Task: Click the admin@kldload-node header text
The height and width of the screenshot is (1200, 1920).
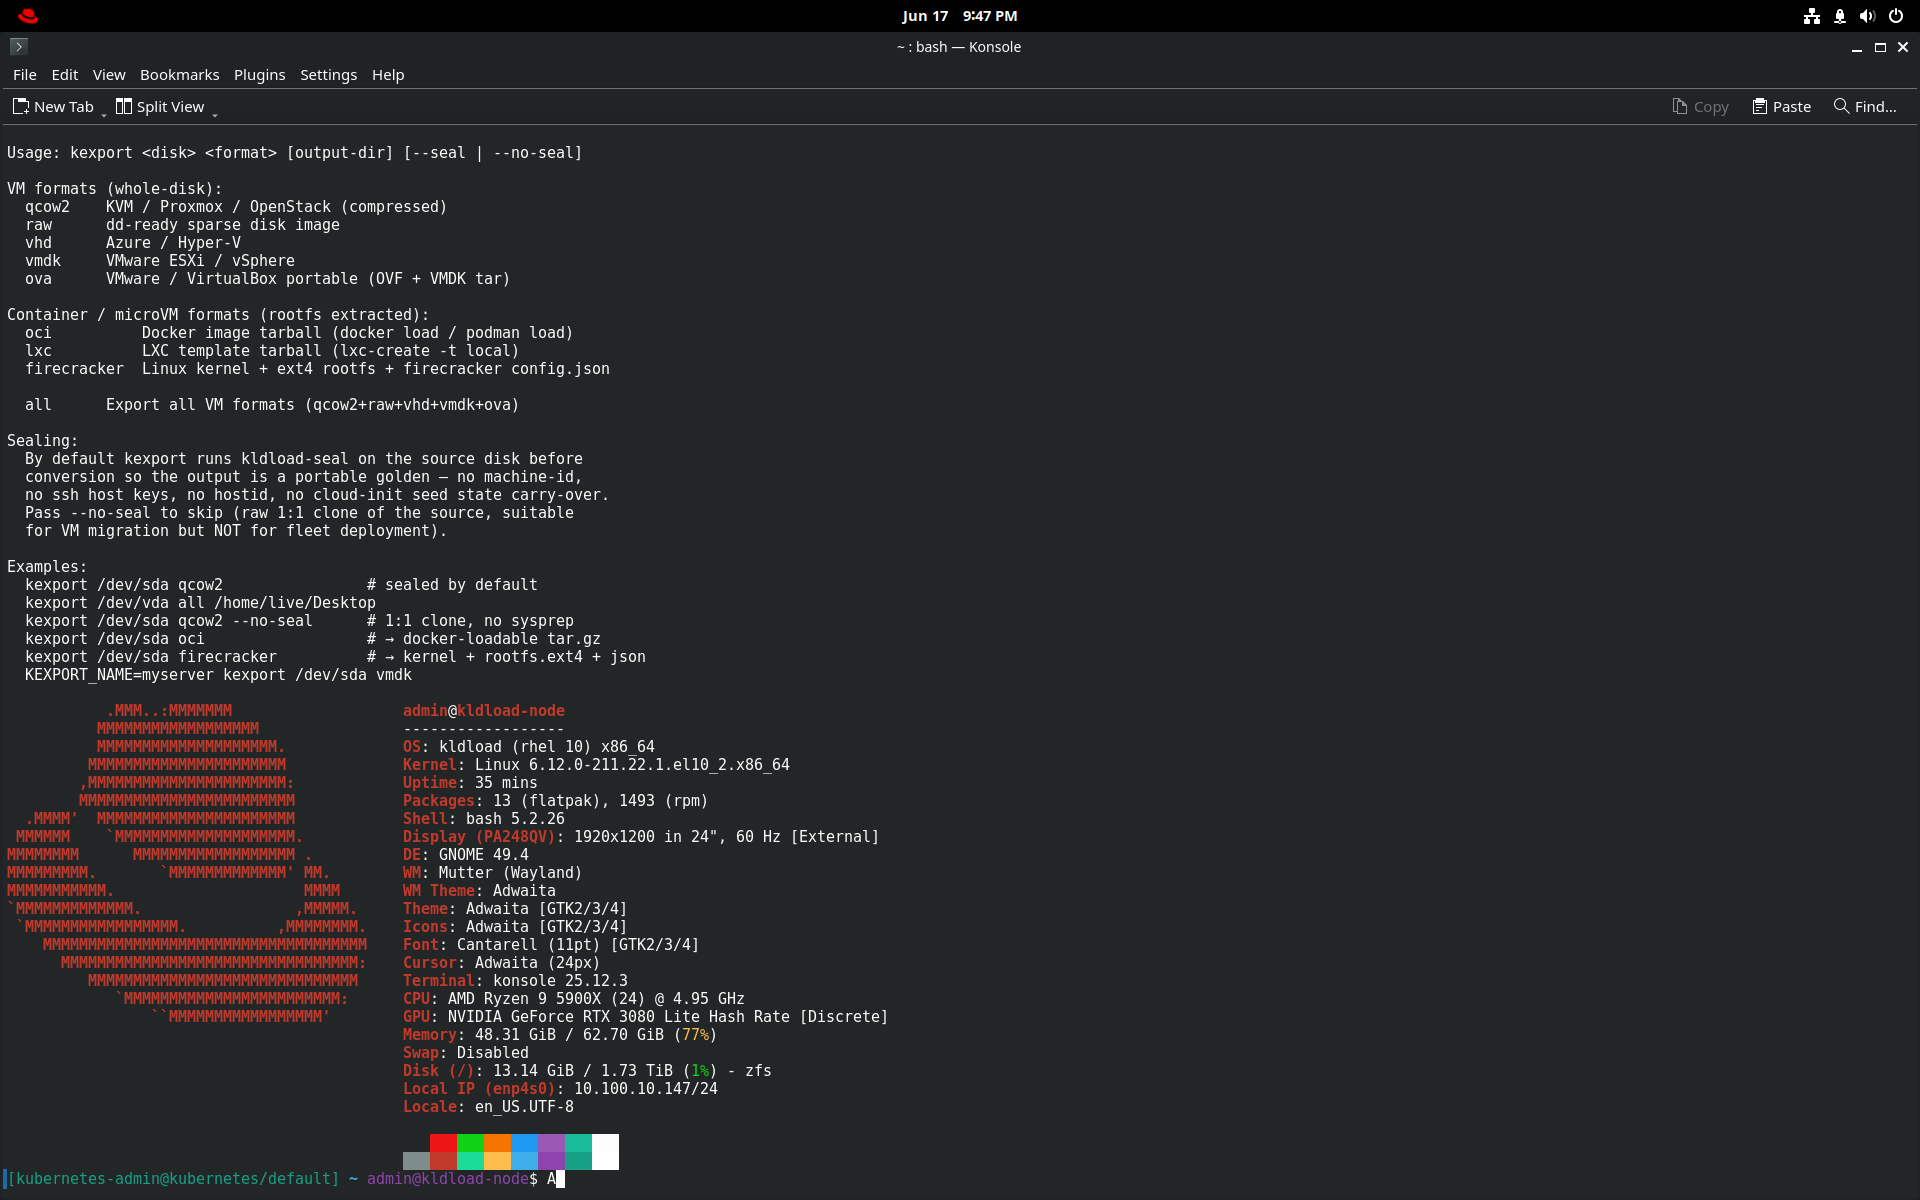Action: point(484,711)
